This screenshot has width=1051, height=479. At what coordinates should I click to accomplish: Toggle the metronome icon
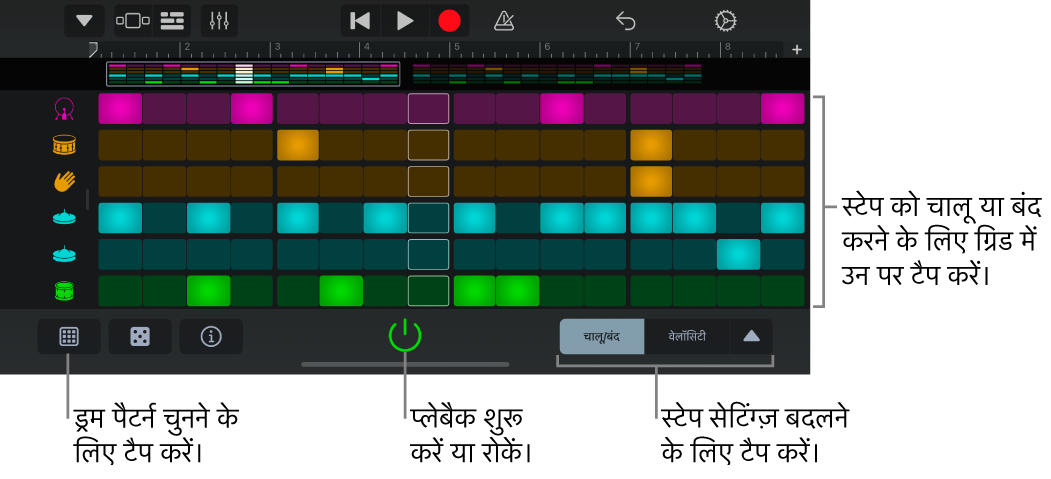coord(503,21)
